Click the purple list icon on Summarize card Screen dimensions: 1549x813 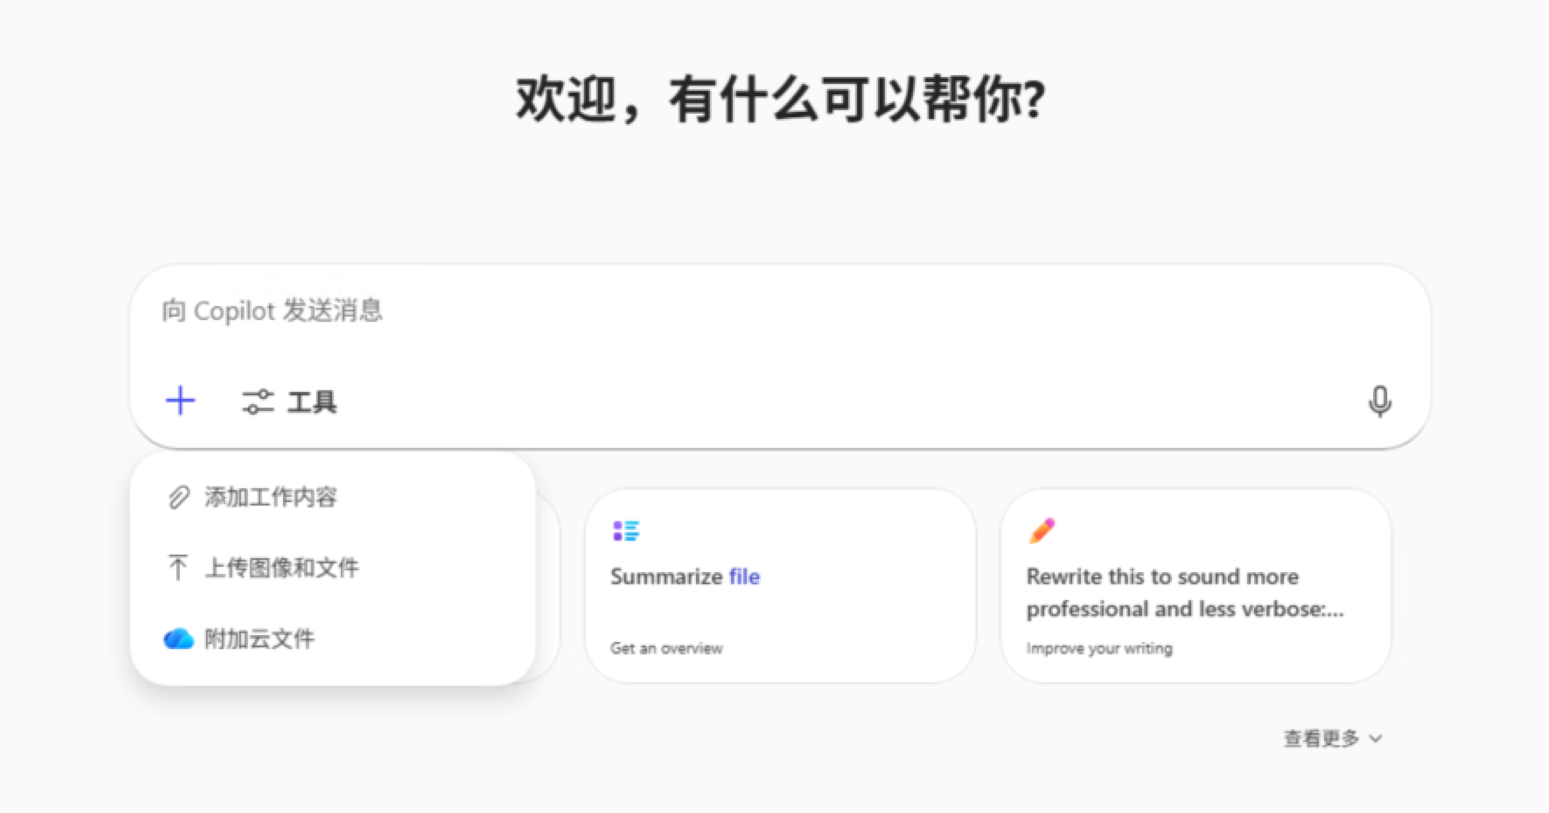(626, 531)
